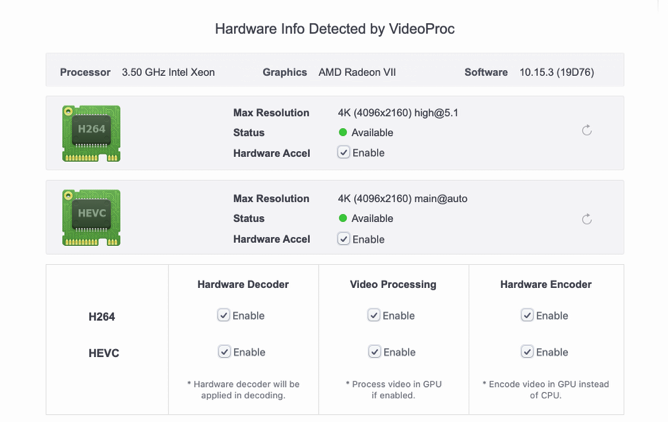This screenshot has width=668, height=422.
Task: Click the Hardware Encoder column header
Action: (x=546, y=284)
